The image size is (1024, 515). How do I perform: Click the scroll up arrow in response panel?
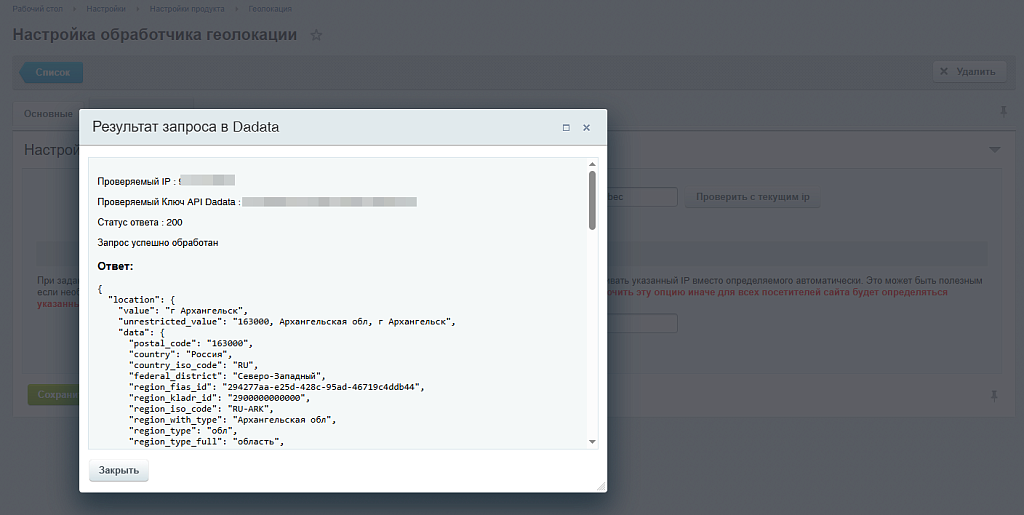tap(592, 164)
